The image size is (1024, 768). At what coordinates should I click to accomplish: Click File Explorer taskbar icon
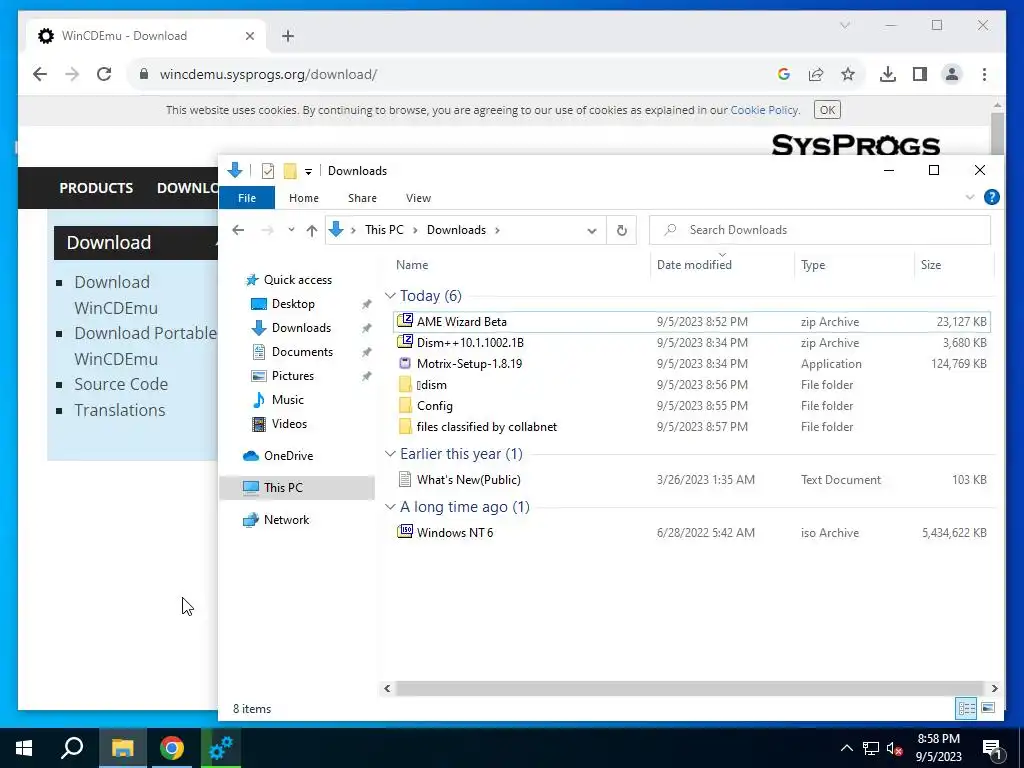(x=123, y=748)
